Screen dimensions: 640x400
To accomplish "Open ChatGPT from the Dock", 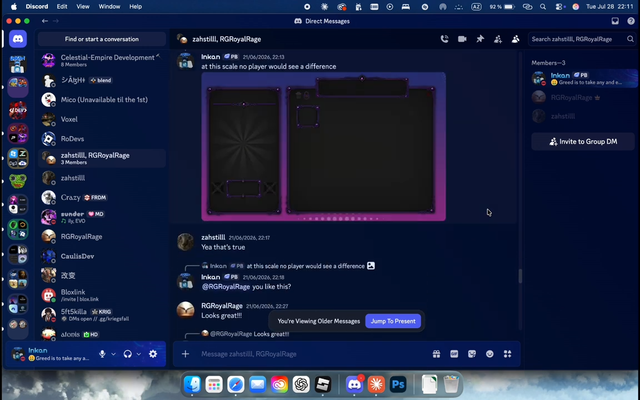I will pyautogui.click(x=301, y=384).
